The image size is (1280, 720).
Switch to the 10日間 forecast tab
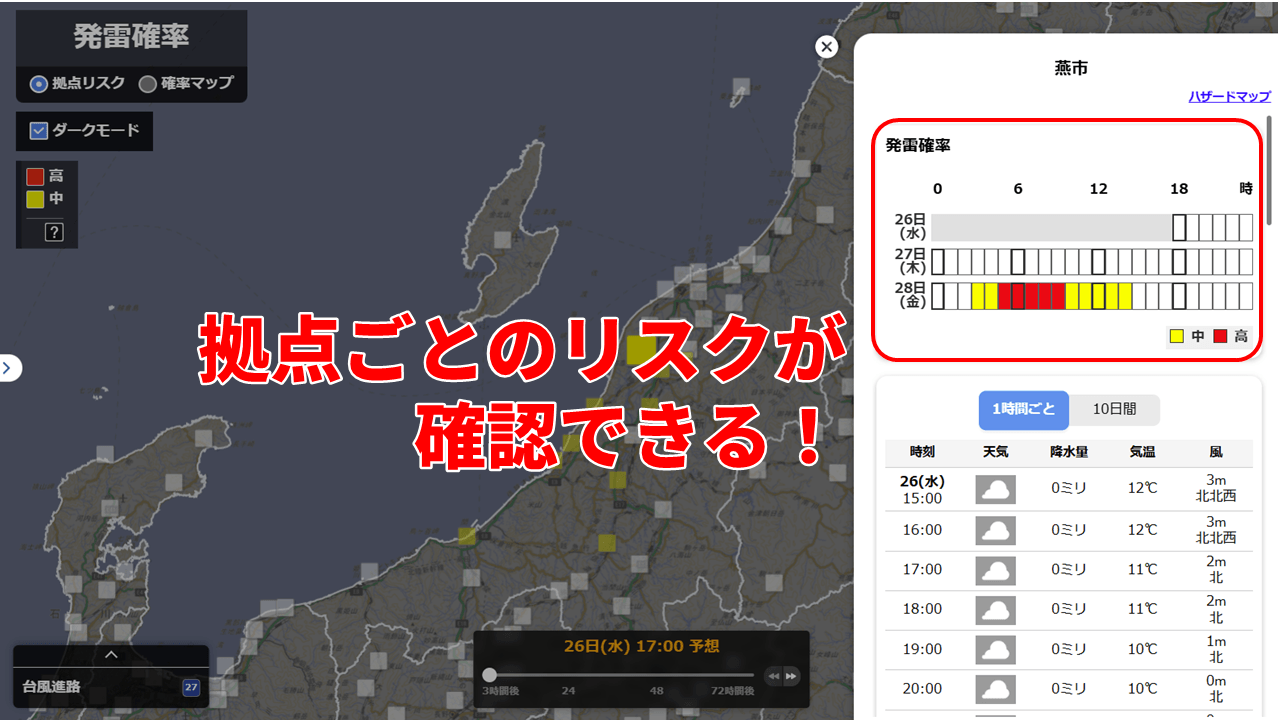click(x=1114, y=409)
